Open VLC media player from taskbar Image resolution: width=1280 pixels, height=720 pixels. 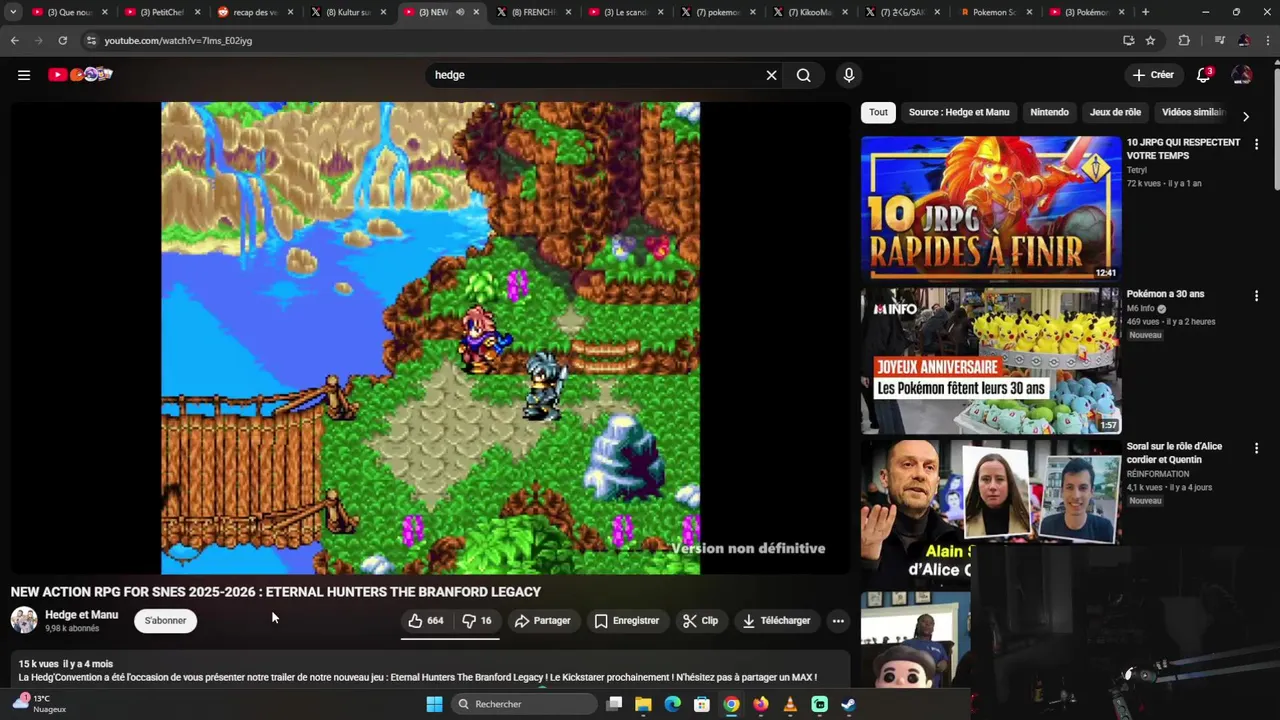[x=790, y=704]
